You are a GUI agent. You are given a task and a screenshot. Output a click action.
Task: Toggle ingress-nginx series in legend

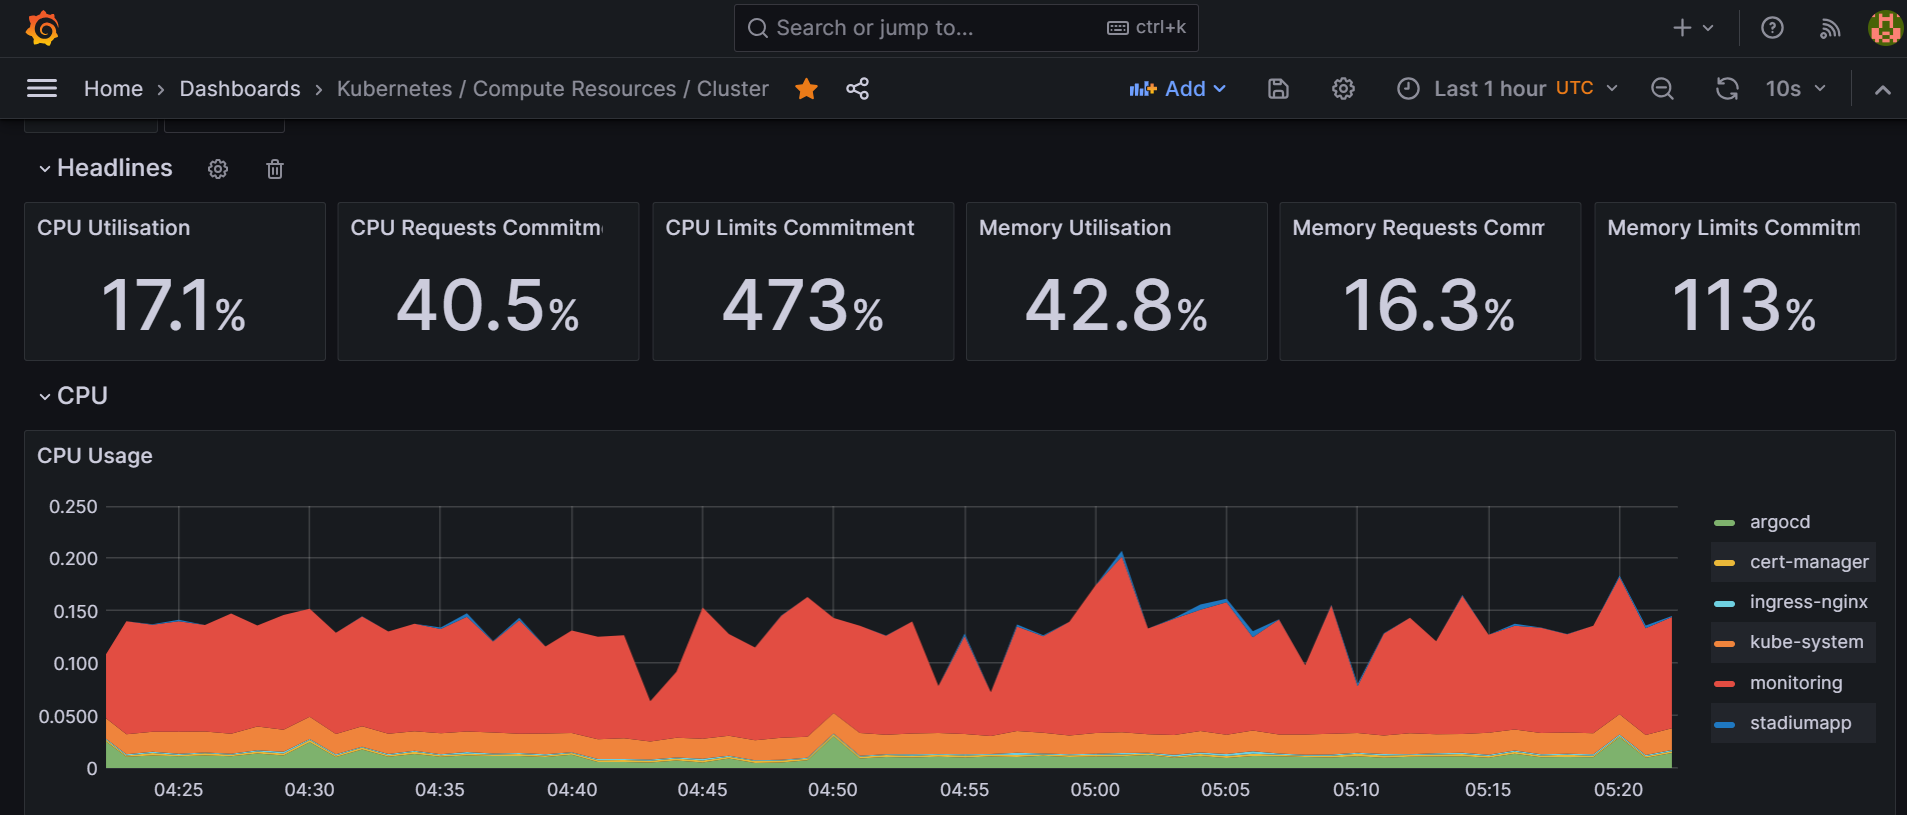tap(1808, 602)
